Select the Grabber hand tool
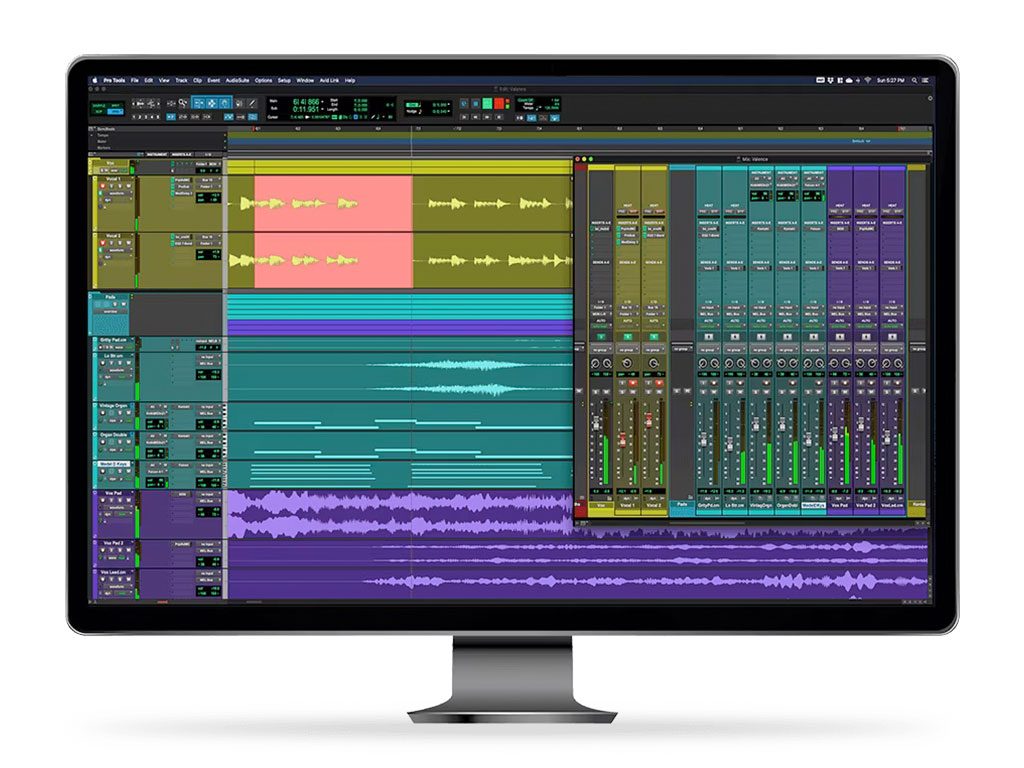1024x768 pixels. (x=225, y=103)
